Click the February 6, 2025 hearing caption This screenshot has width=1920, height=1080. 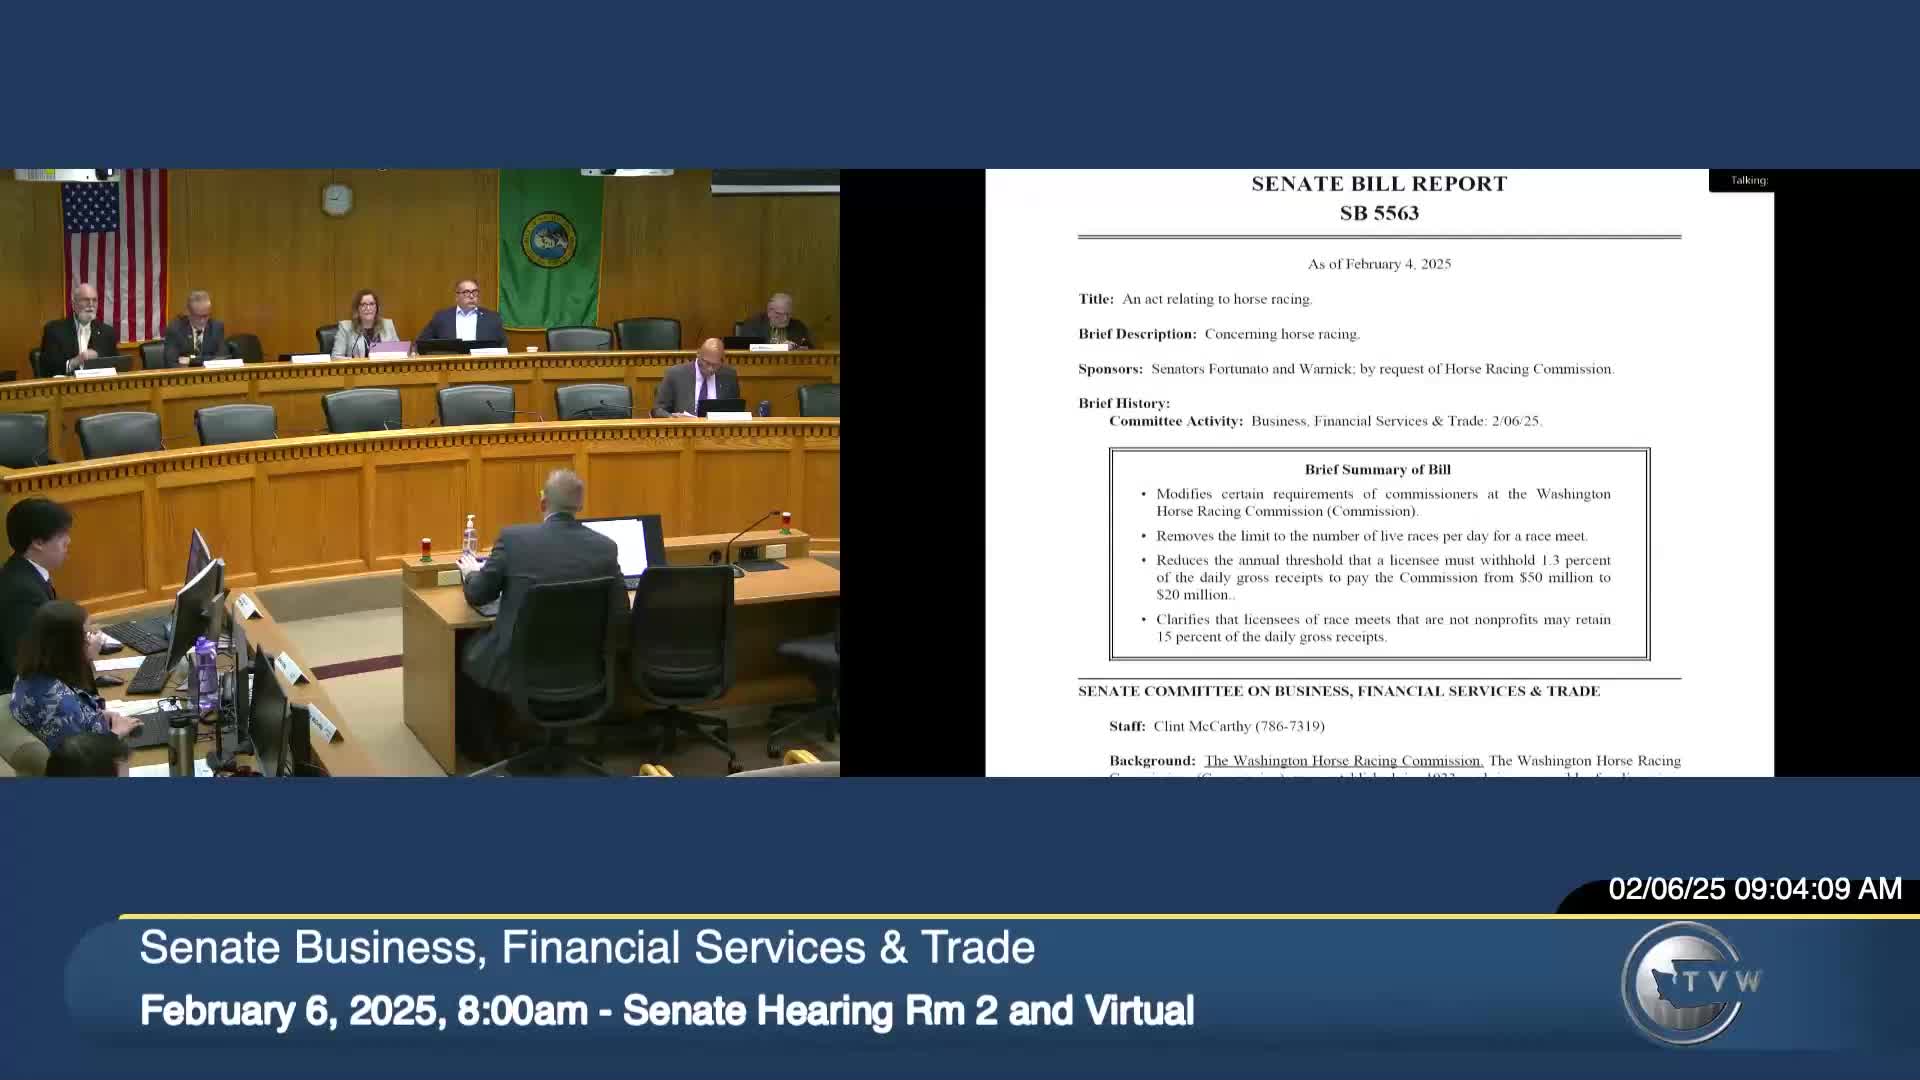click(666, 1011)
